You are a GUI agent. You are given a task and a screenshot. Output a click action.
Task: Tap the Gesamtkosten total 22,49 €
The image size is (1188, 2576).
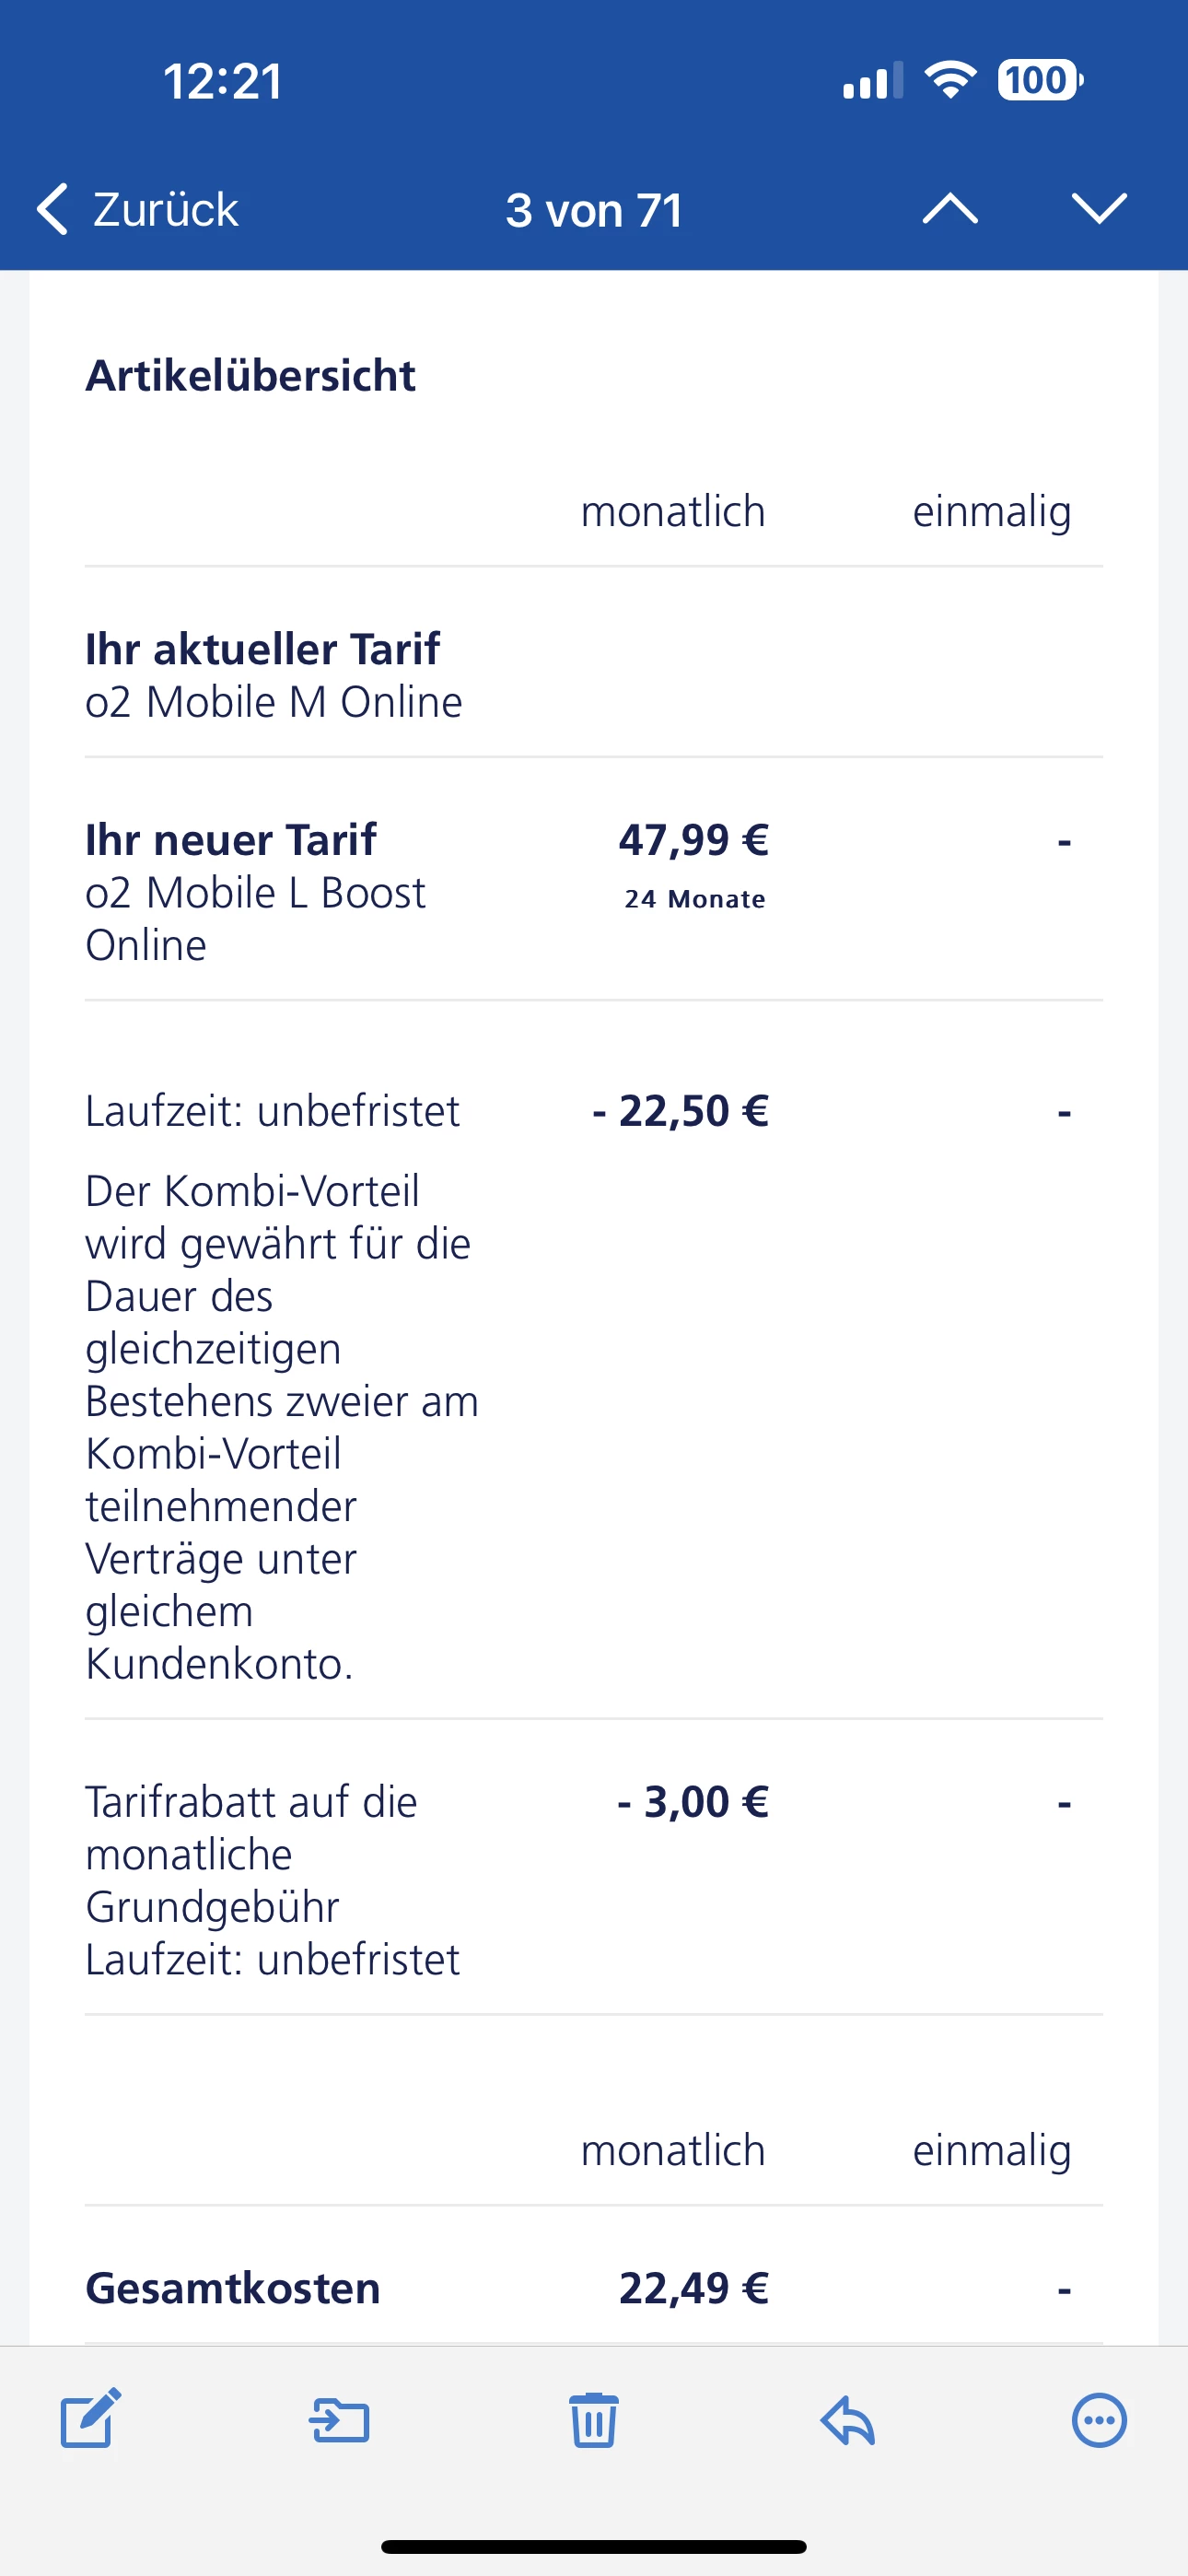[693, 2288]
